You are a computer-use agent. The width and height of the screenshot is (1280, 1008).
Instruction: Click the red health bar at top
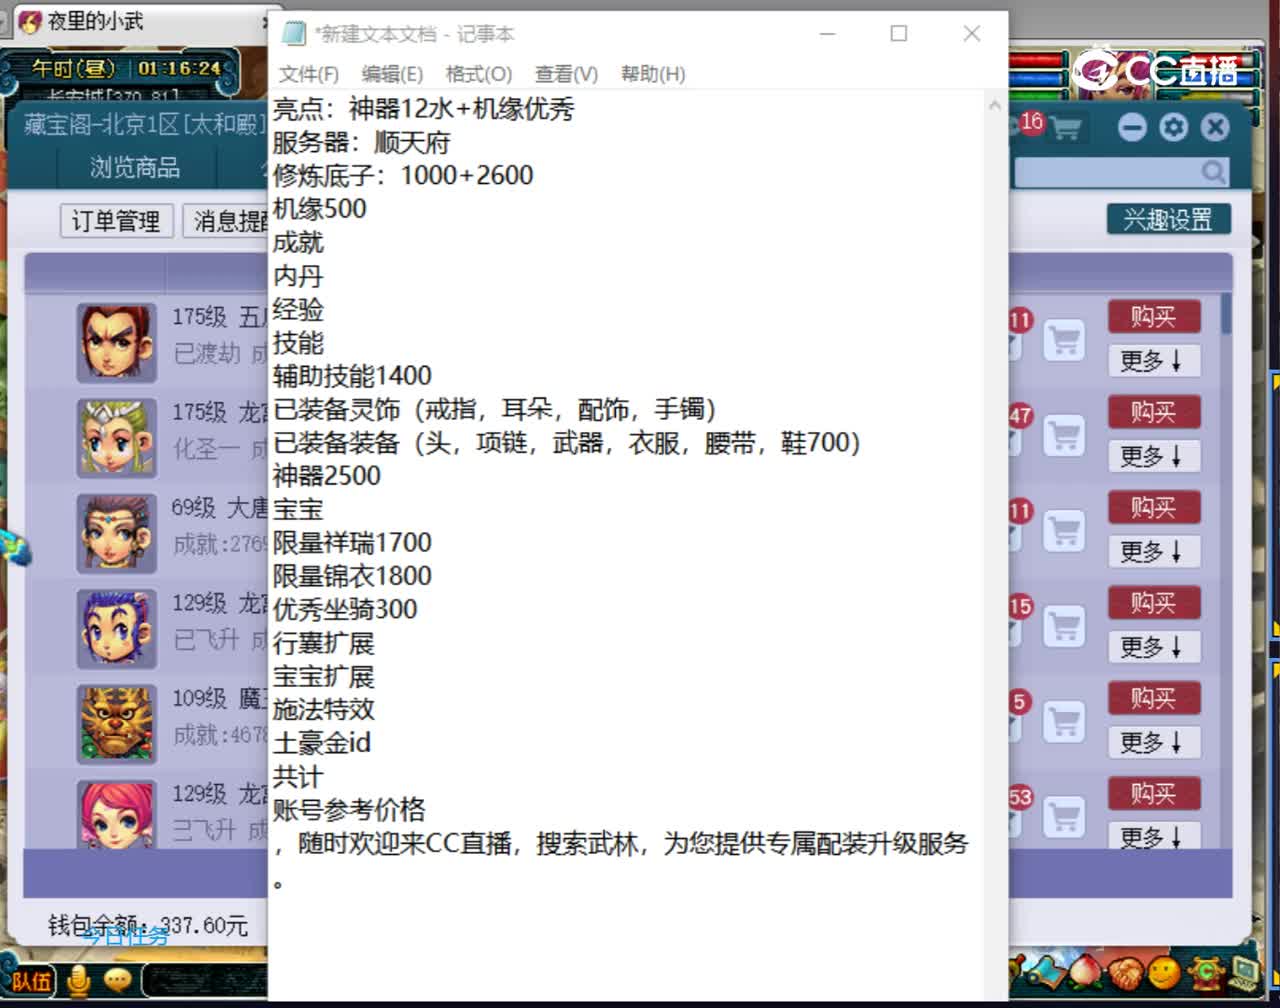click(1037, 62)
